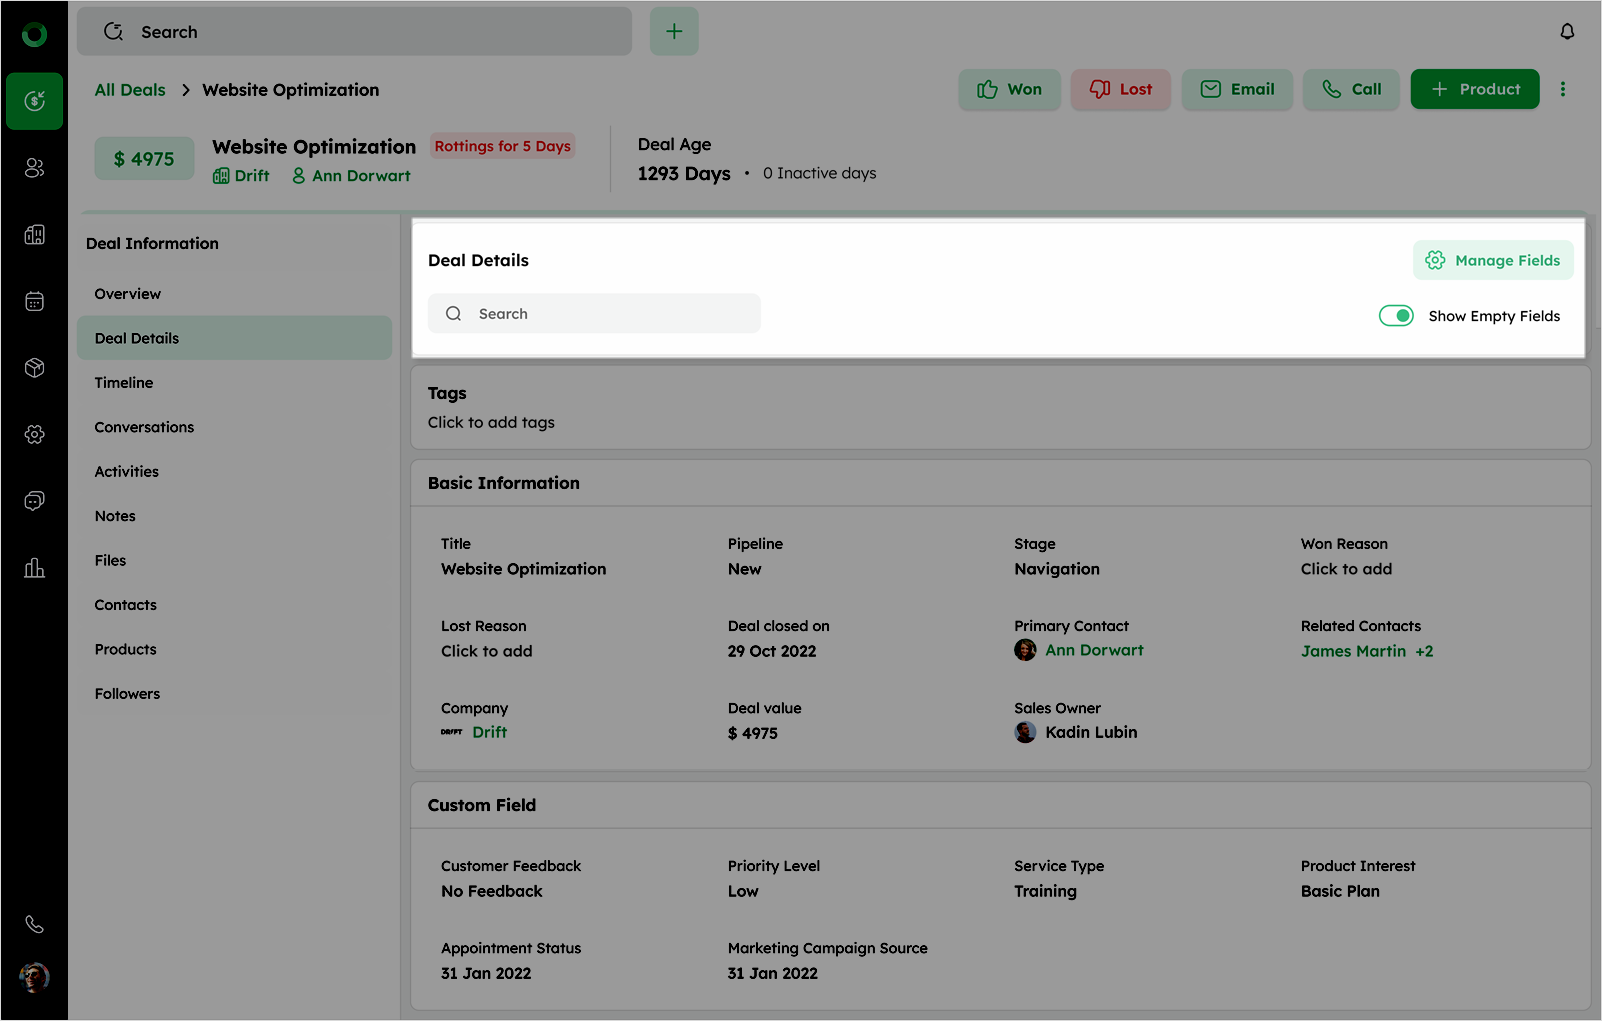Open the three-dot more options menu

1563,89
